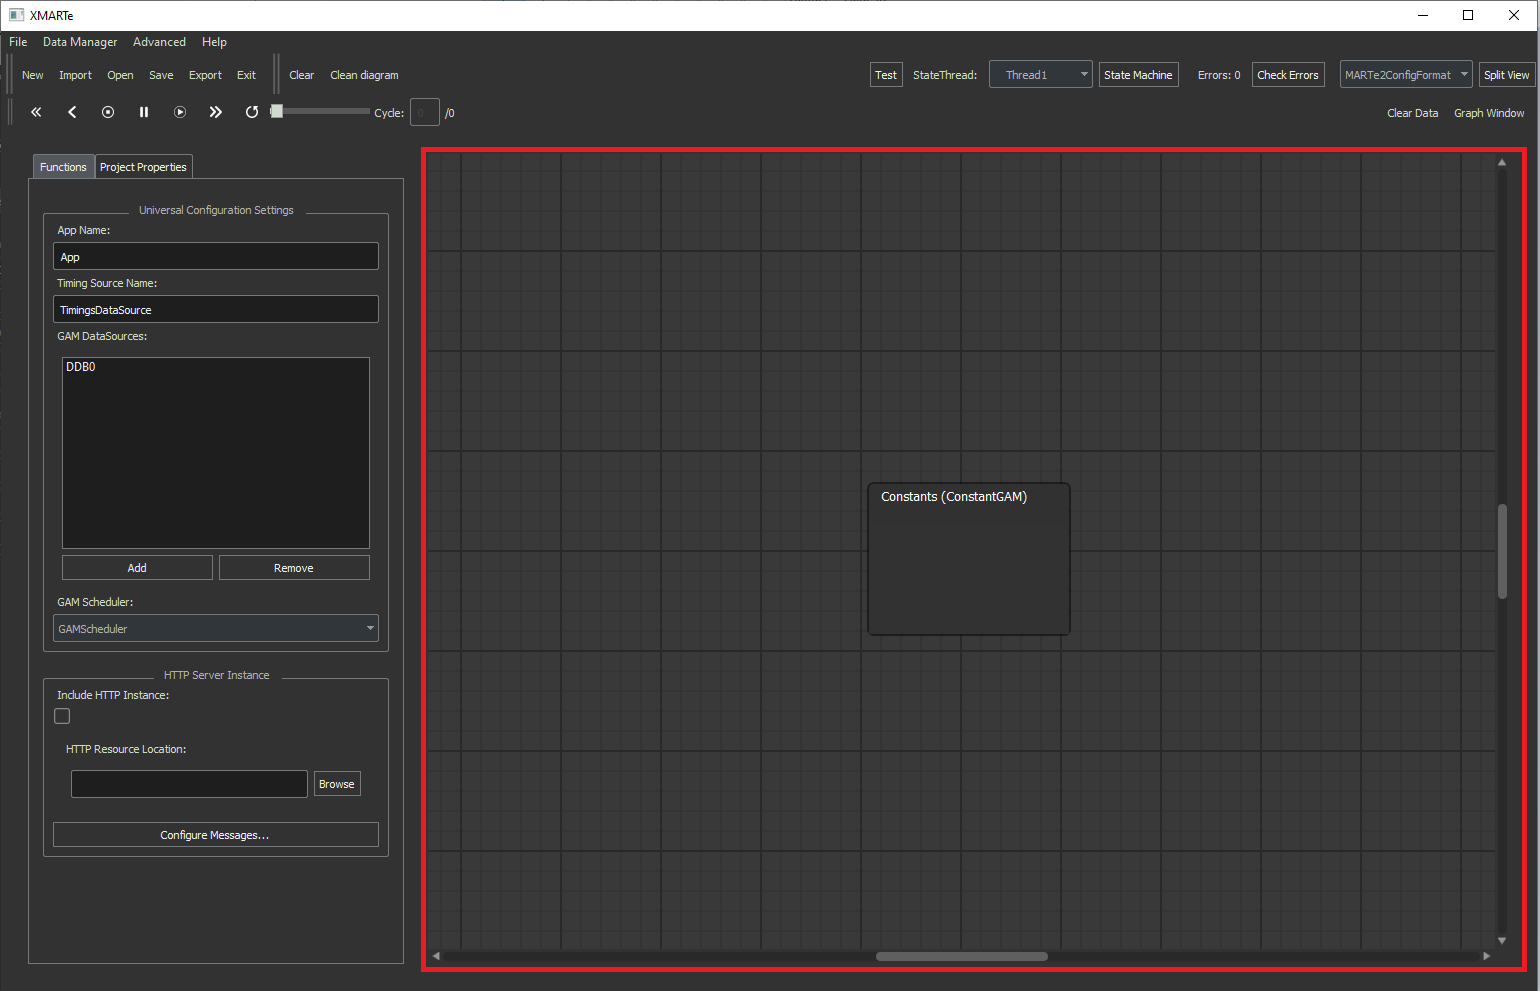Open the Data Manager menu
Screen dimensions: 1540x991
click(80, 42)
